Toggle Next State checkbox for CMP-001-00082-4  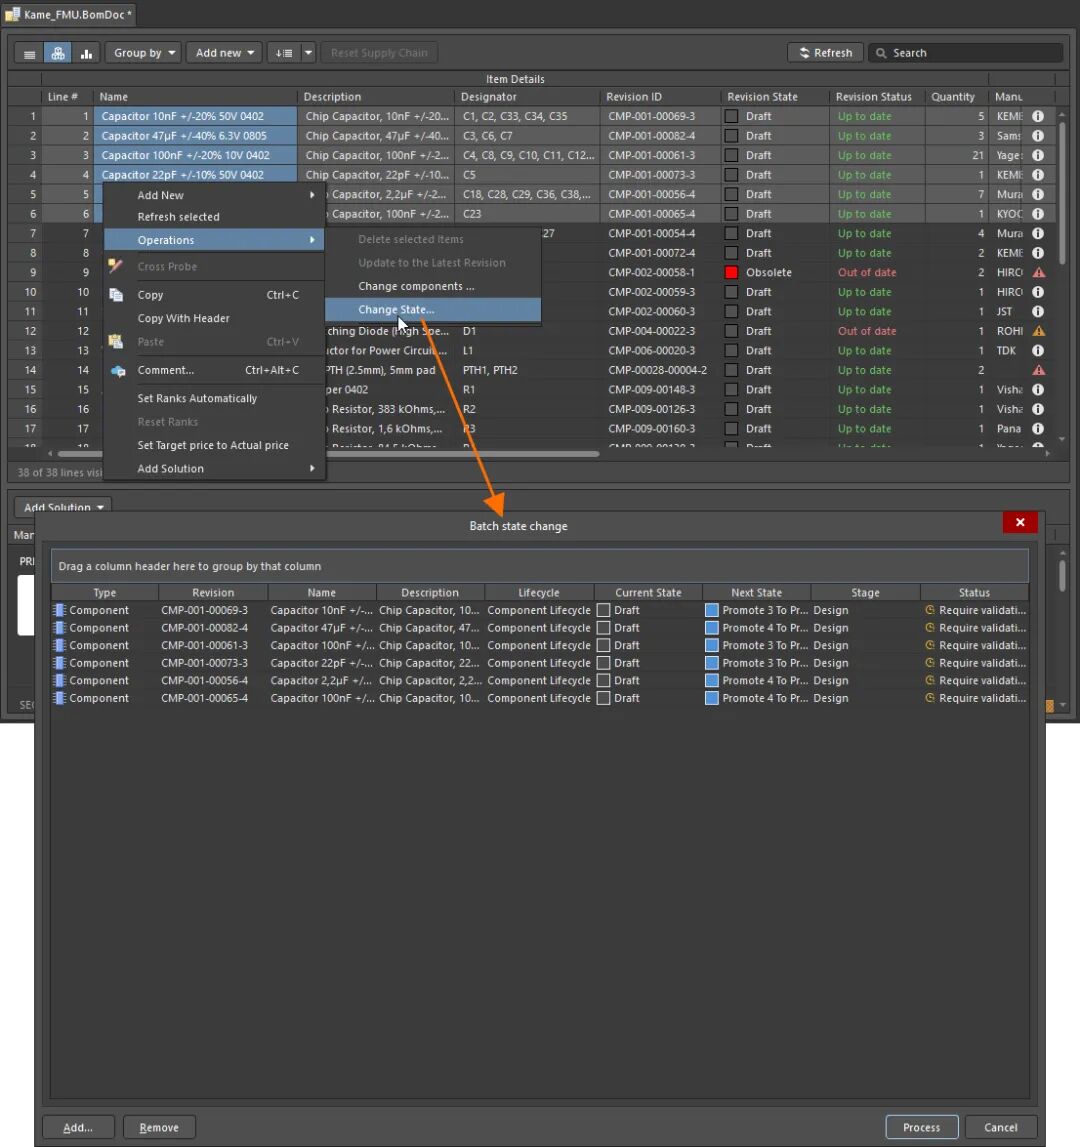712,628
